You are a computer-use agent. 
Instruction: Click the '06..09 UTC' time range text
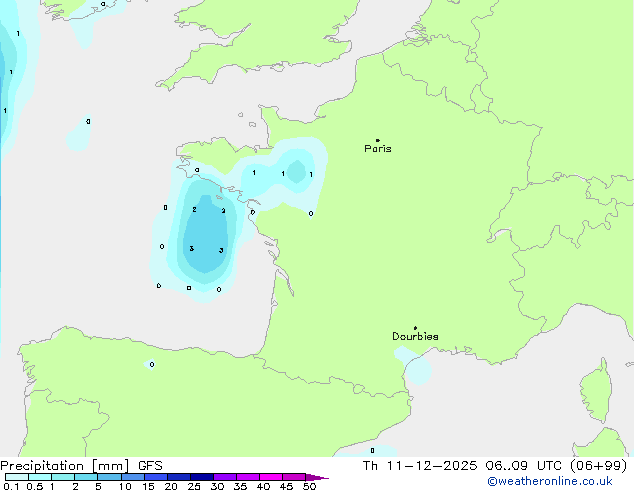[x=524, y=466]
